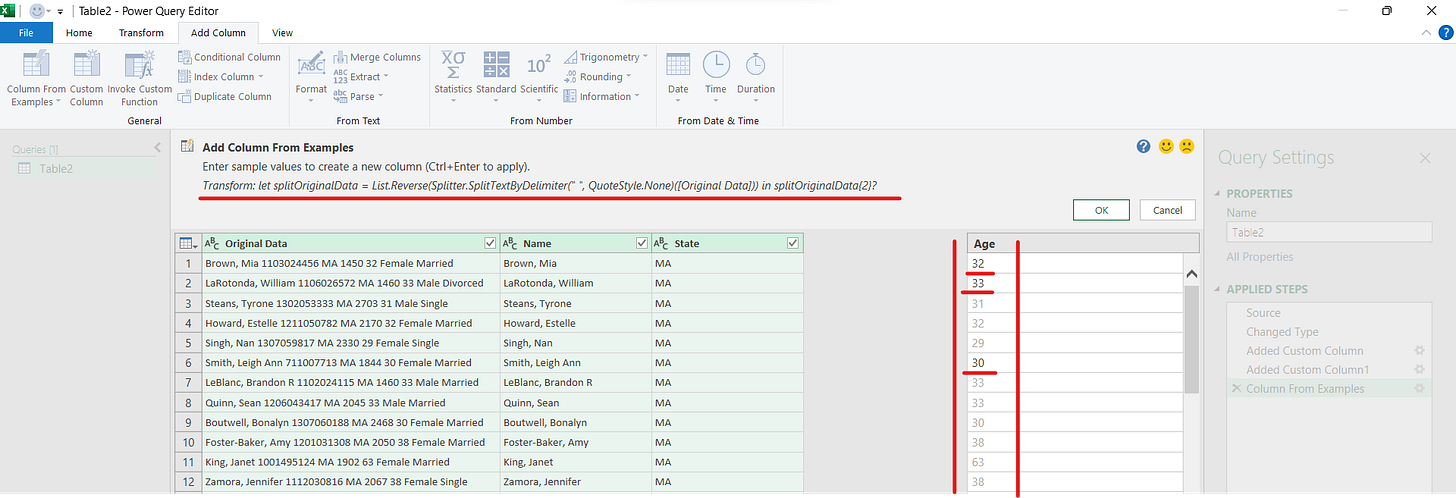Click the query Name field Table2

pyautogui.click(x=1327, y=232)
